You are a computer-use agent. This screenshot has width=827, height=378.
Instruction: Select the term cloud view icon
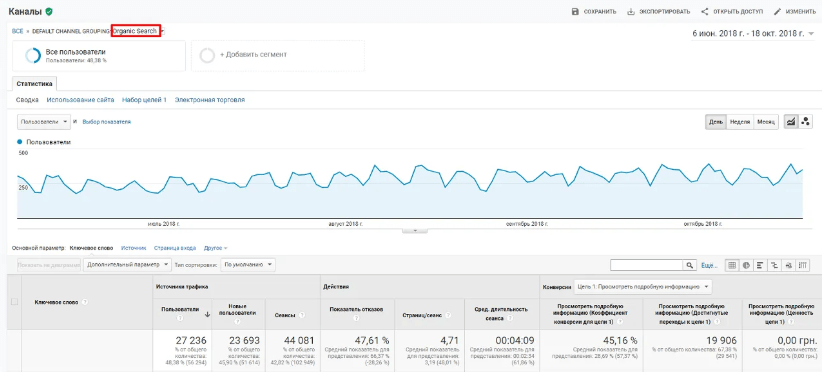pyautogui.click(x=789, y=265)
